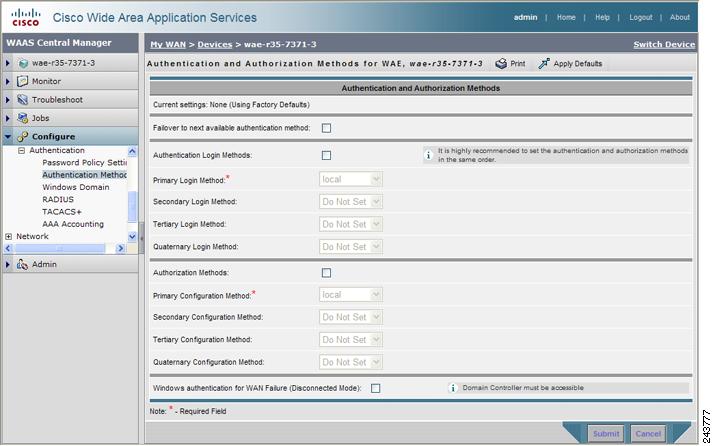Expand the Troubleshoot section arrow
The height and width of the screenshot is (446, 712).
coord(7,99)
